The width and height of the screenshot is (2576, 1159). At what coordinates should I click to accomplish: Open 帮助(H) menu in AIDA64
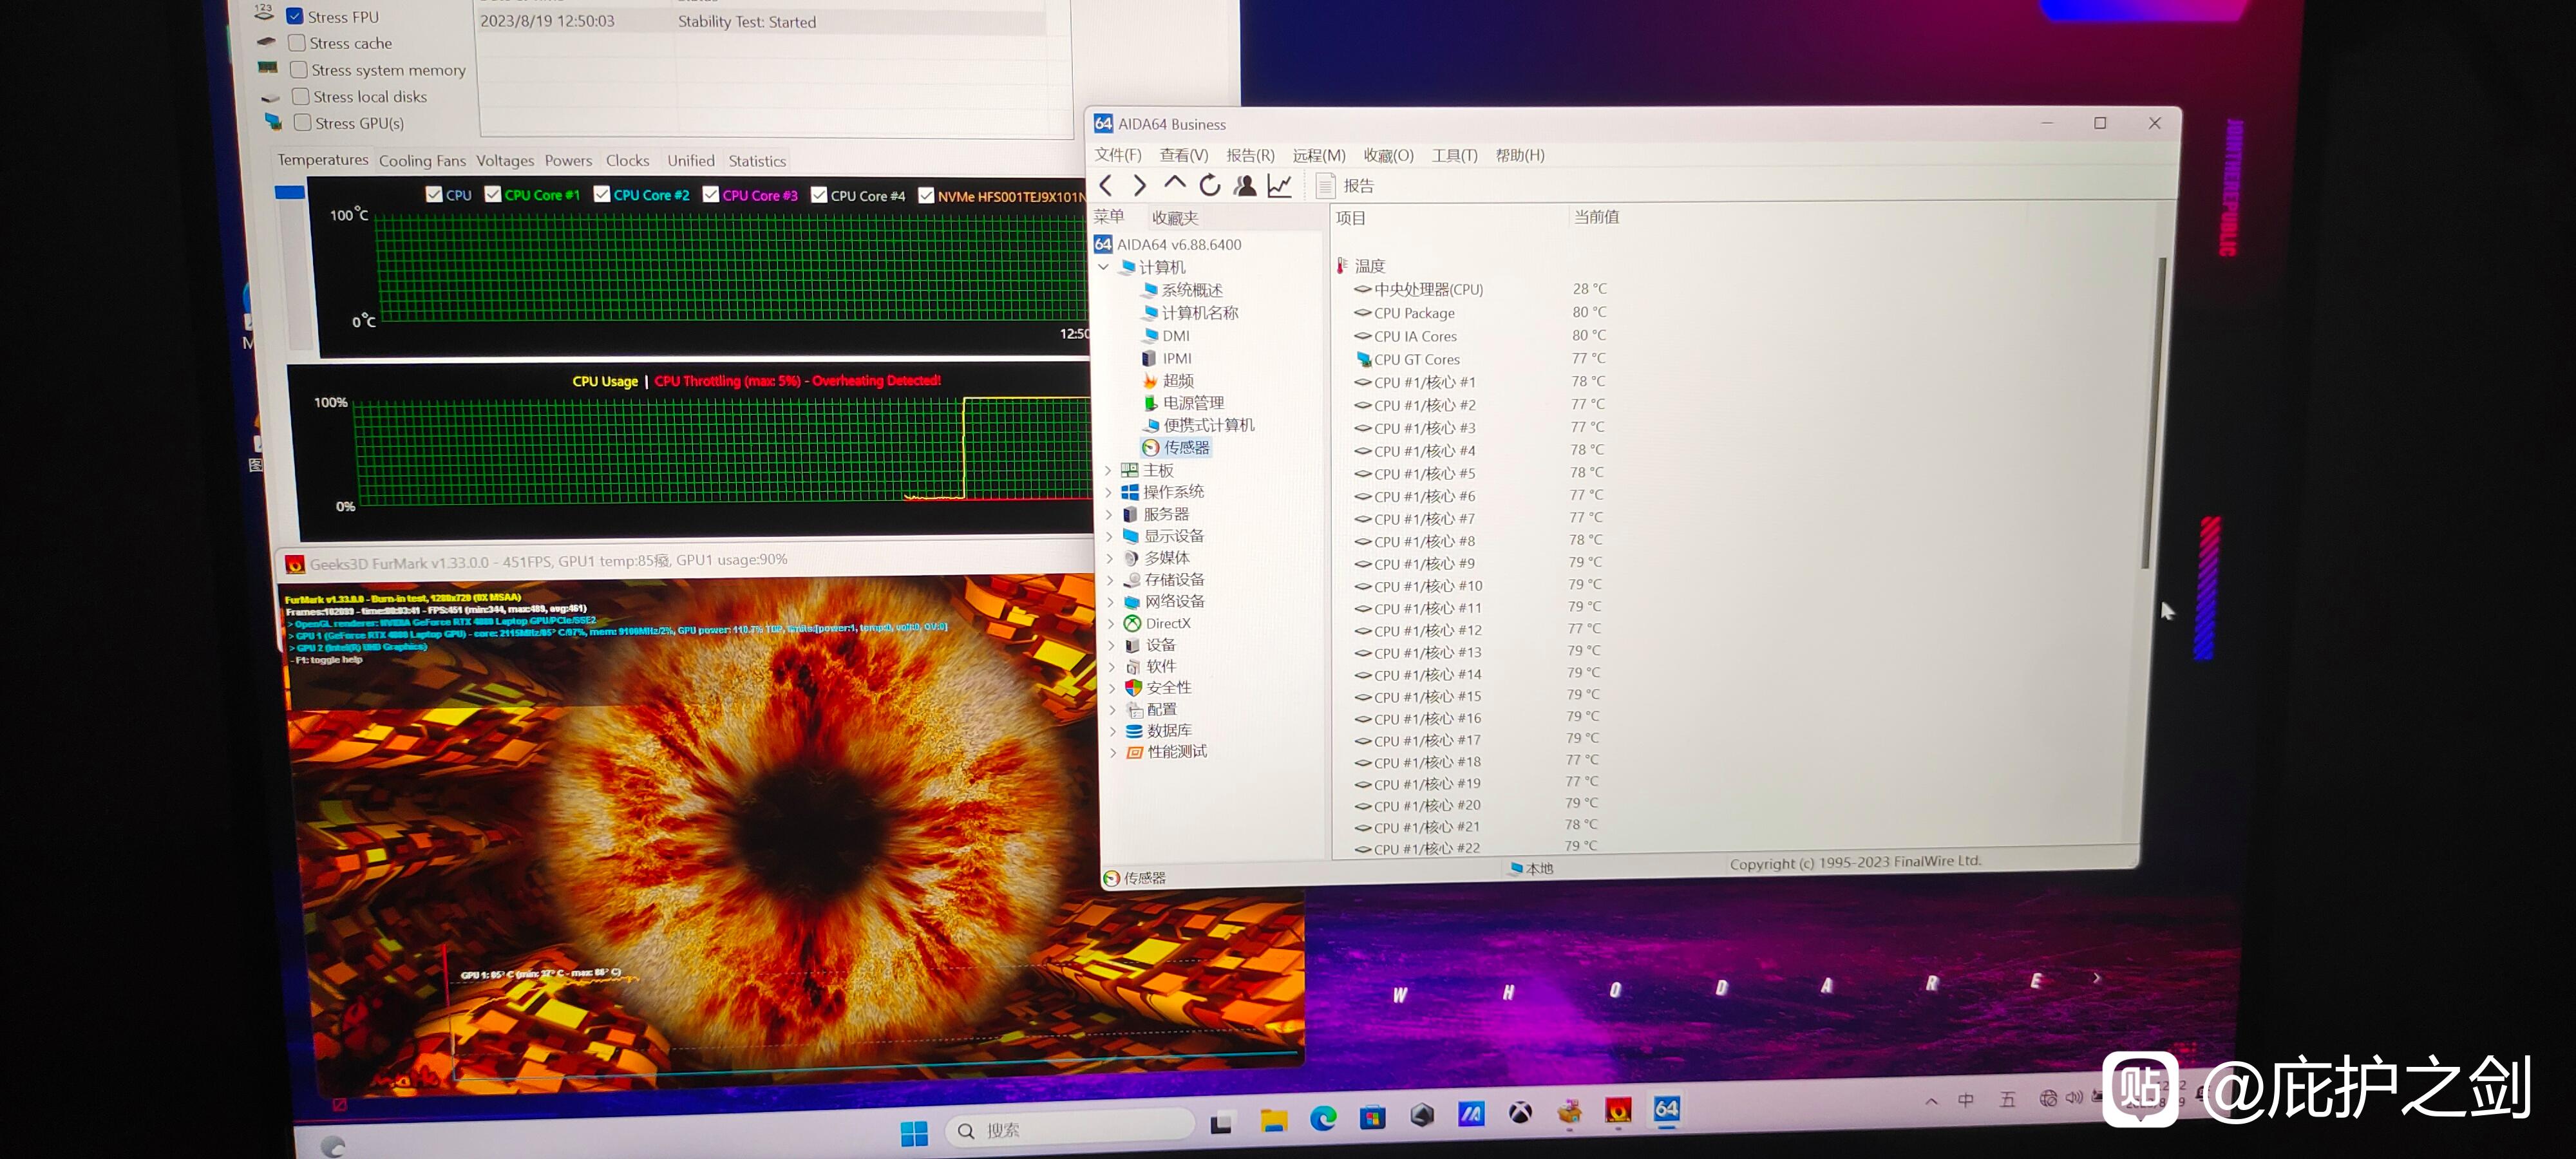point(1519,155)
